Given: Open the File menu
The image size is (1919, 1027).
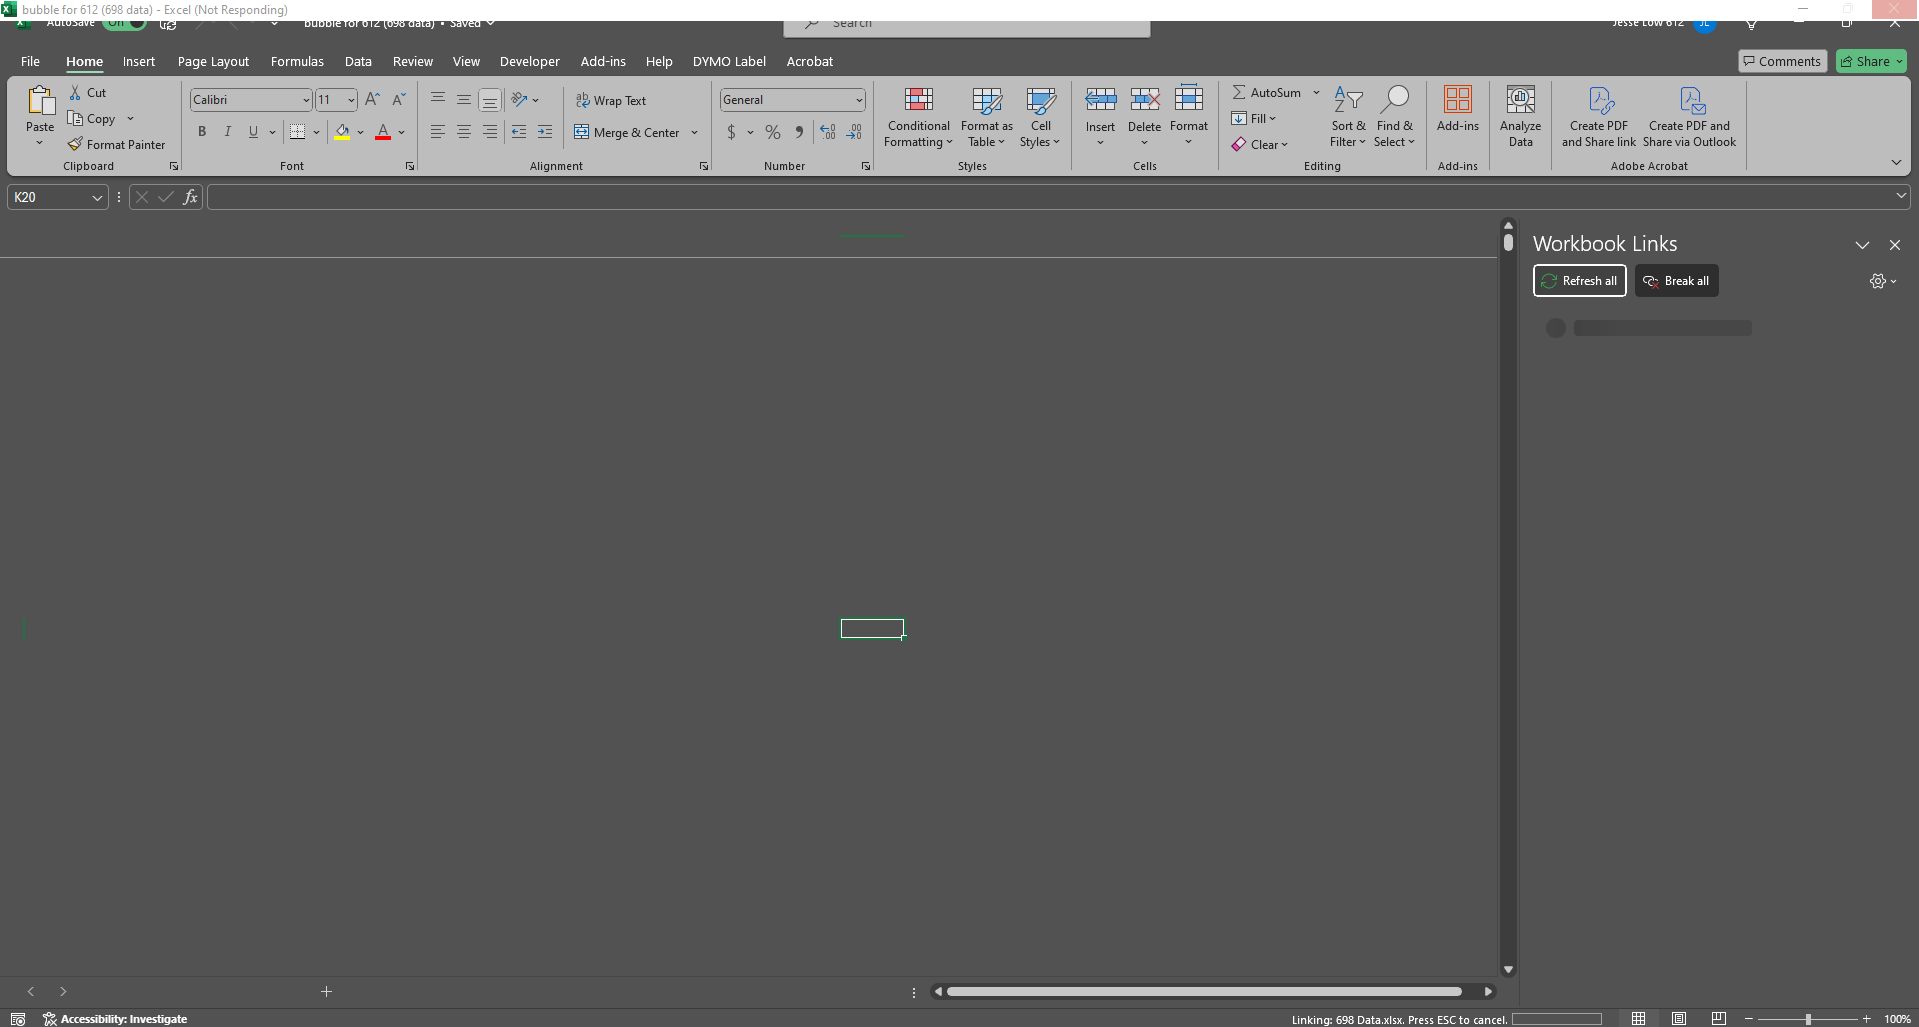Looking at the screenshot, I should click(x=30, y=61).
